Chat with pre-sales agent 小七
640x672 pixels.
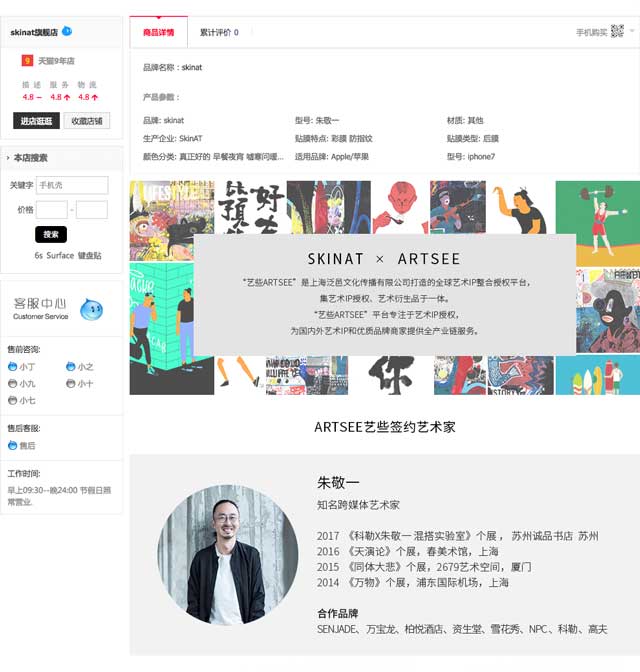pyautogui.click(x=21, y=401)
